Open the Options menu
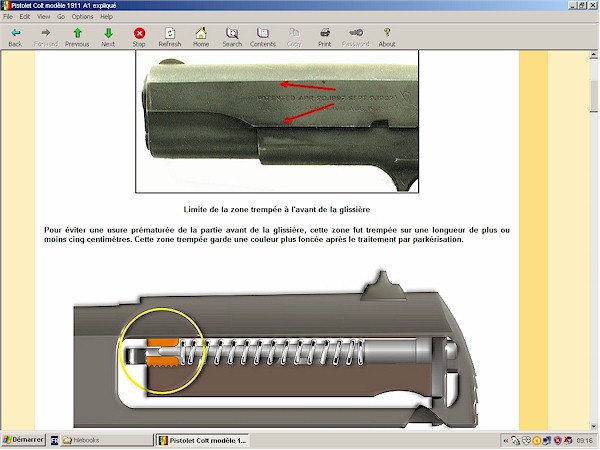This screenshot has width=600, height=450. pyautogui.click(x=82, y=16)
